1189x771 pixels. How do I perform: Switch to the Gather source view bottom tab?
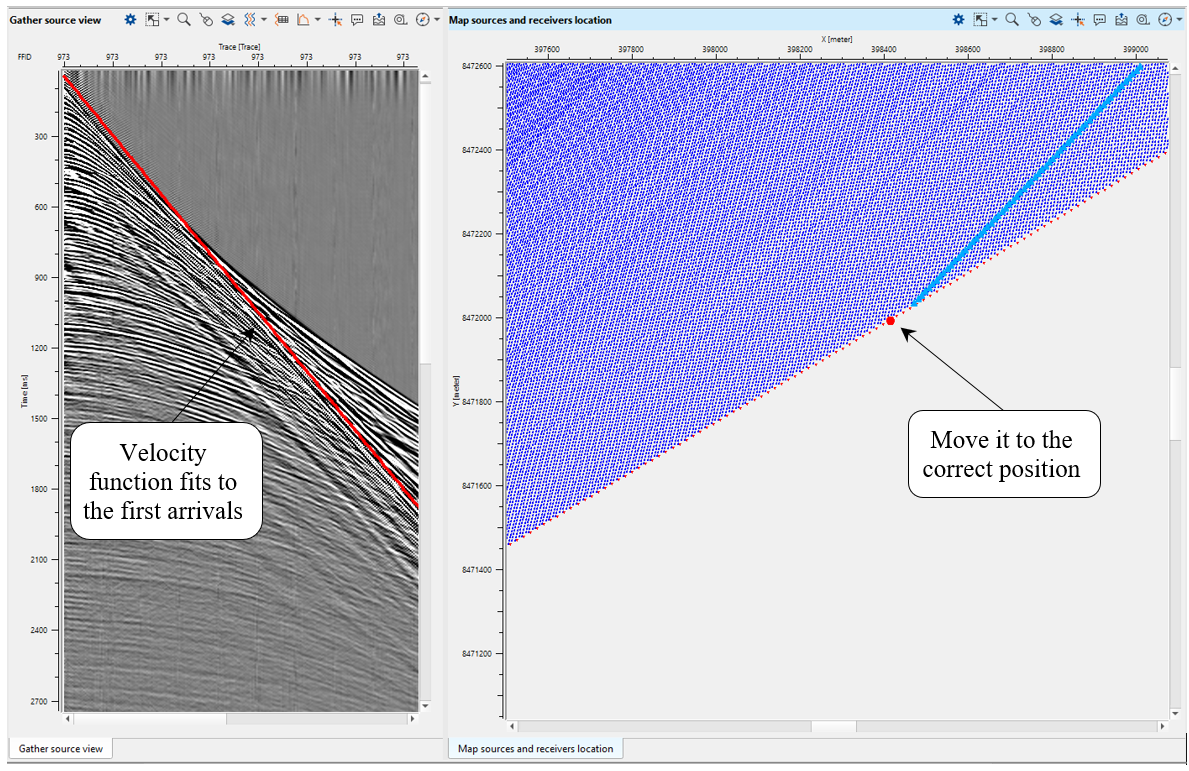[x=60, y=748]
